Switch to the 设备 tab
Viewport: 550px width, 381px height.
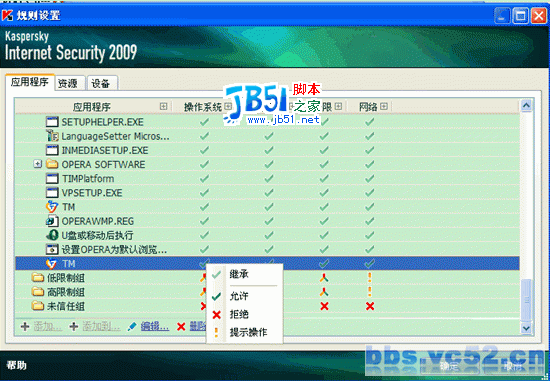point(101,83)
